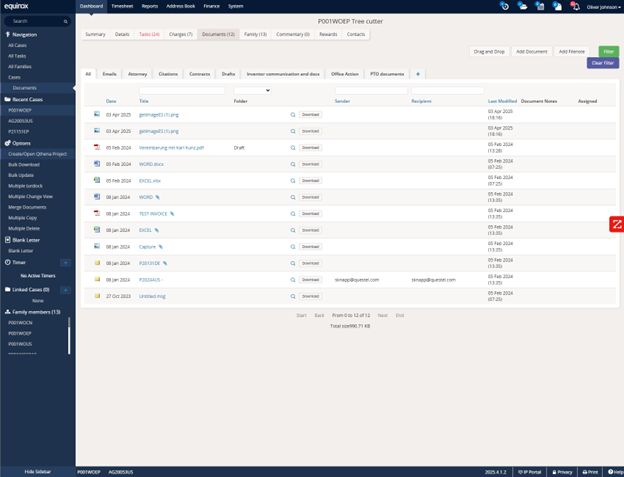The height and width of the screenshot is (477, 624).
Task: Click the Add Document button
Action: point(531,51)
